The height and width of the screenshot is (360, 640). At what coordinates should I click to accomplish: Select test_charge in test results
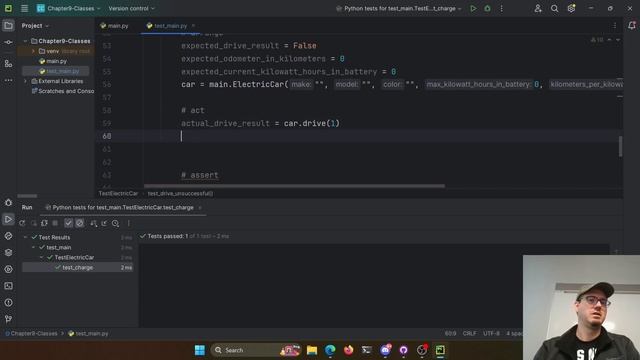78,268
